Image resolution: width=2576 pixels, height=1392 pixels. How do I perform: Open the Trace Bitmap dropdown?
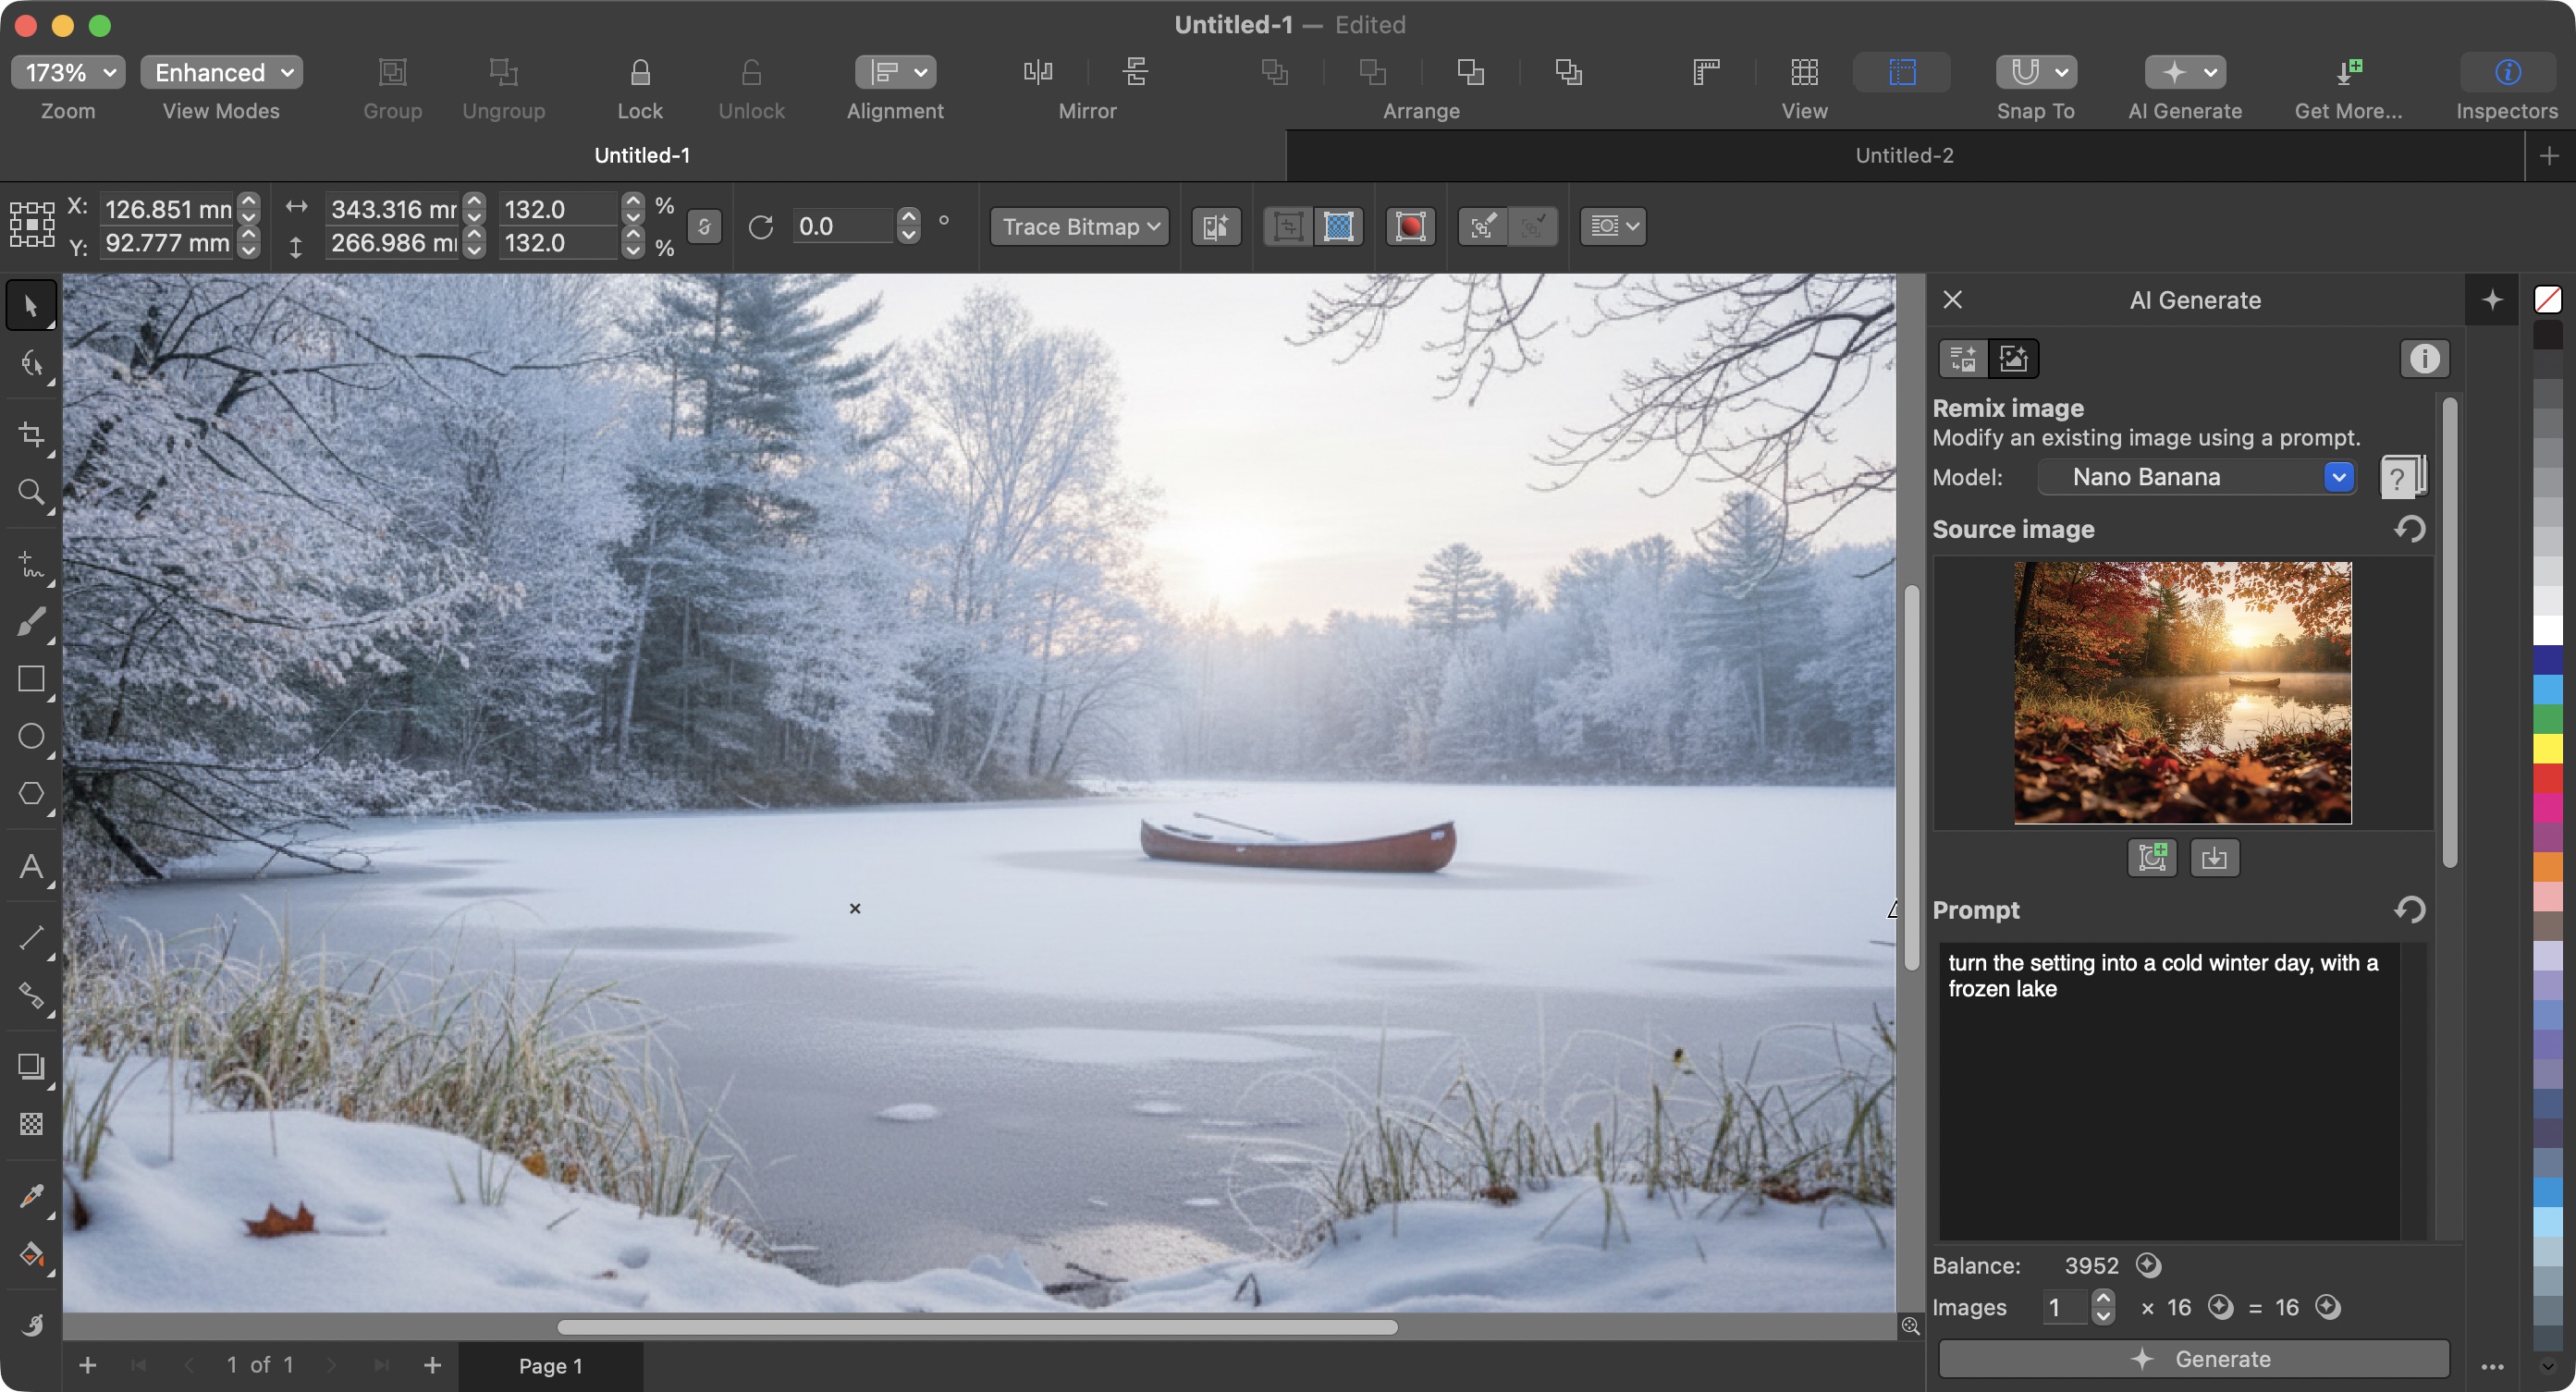click(x=1078, y=226)
